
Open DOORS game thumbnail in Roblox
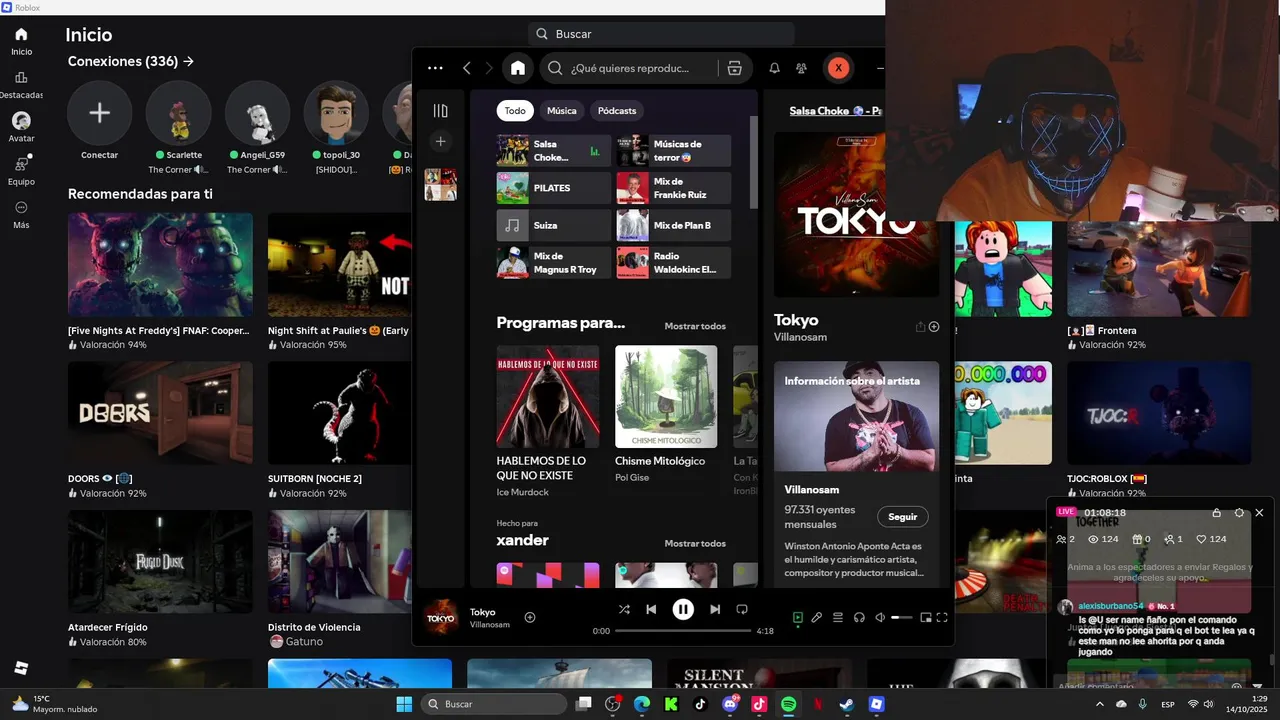click(x=160, y=413)
